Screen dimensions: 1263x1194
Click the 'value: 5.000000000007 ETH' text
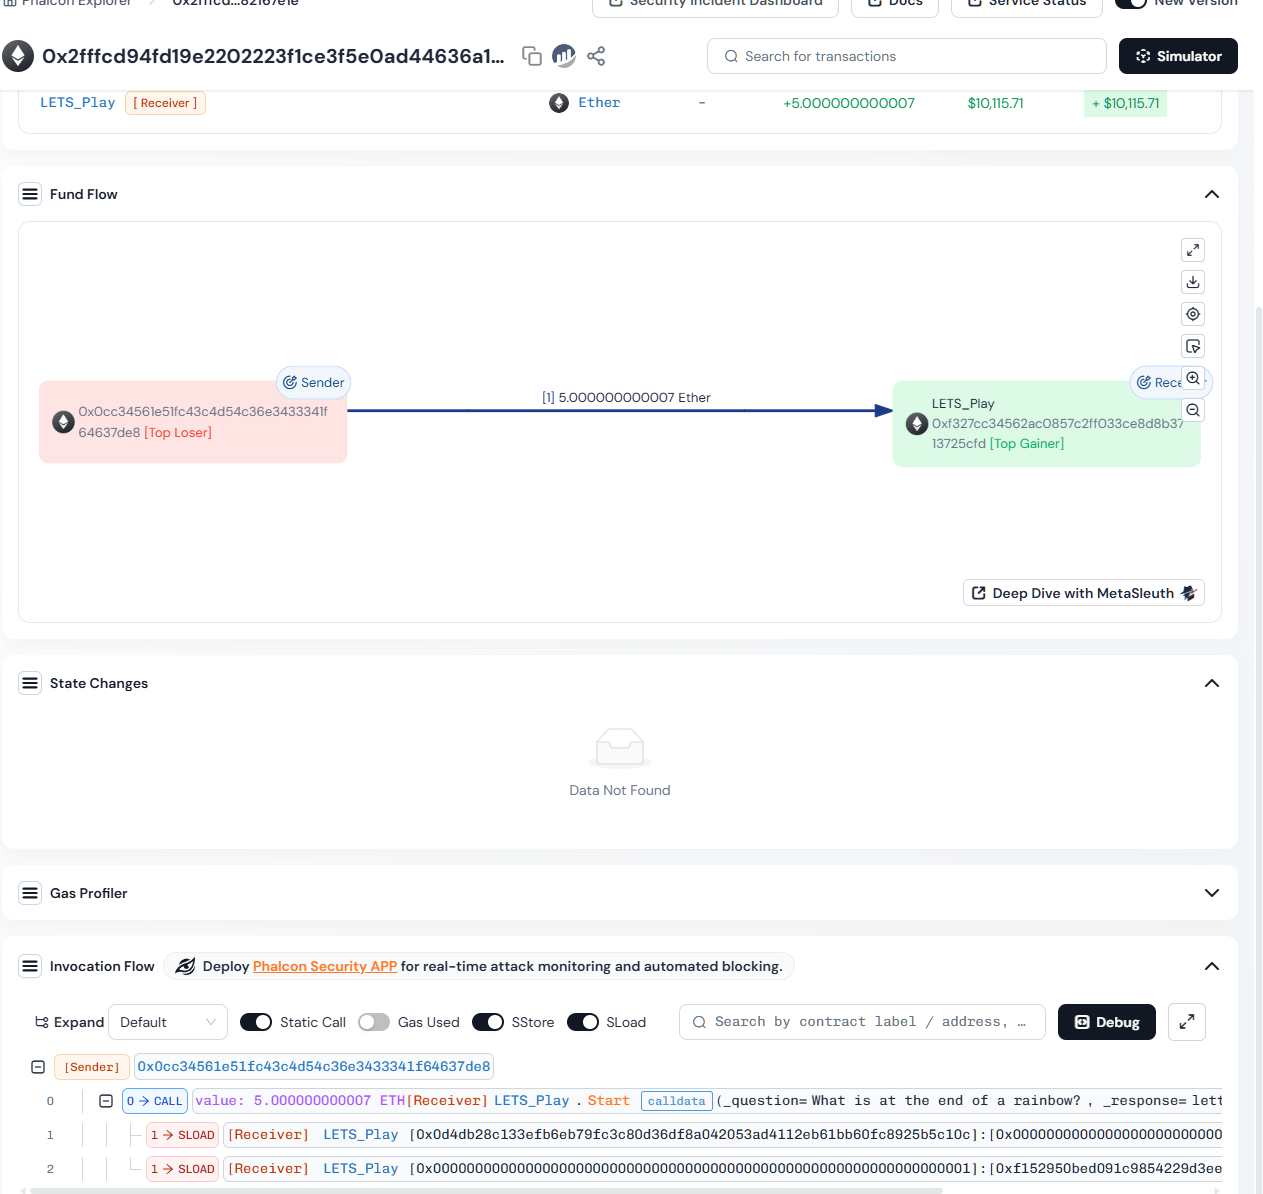(300, 1101)
